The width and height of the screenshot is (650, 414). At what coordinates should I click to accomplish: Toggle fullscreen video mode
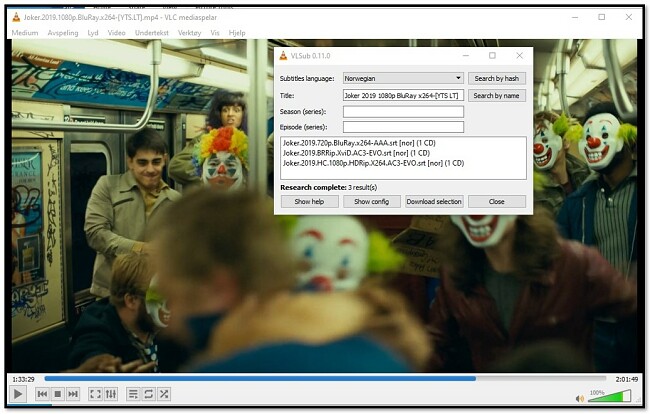(x=95, y=394)
